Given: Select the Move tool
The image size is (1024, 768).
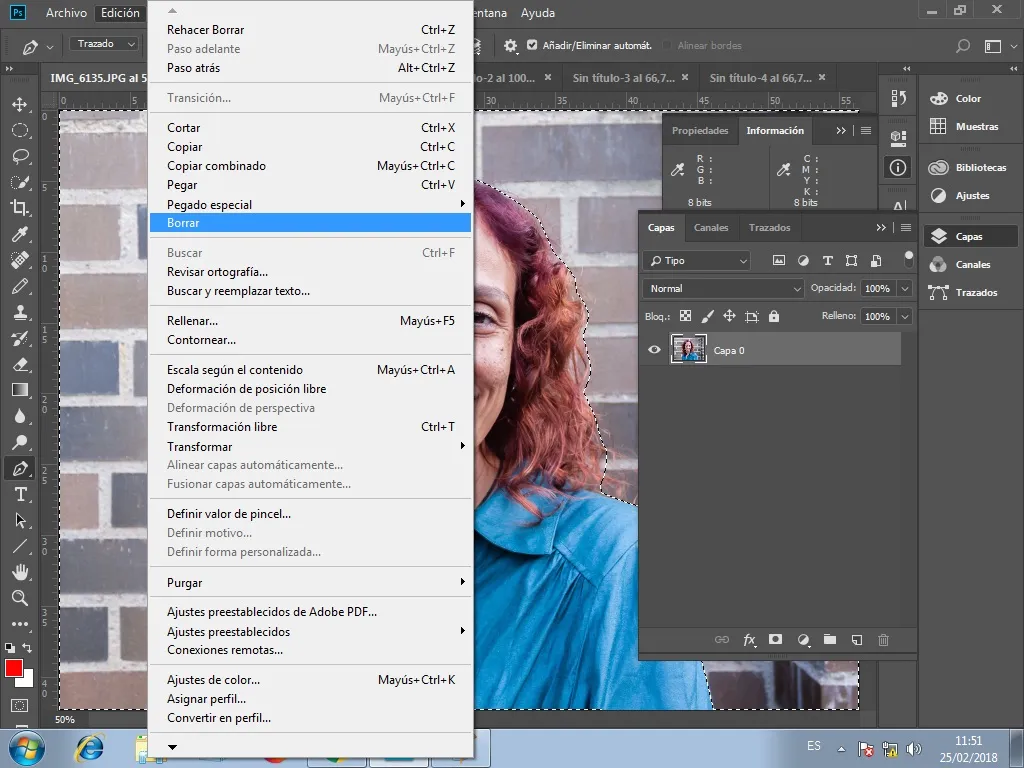Looking at the screenshot, I should coord(20,104).
